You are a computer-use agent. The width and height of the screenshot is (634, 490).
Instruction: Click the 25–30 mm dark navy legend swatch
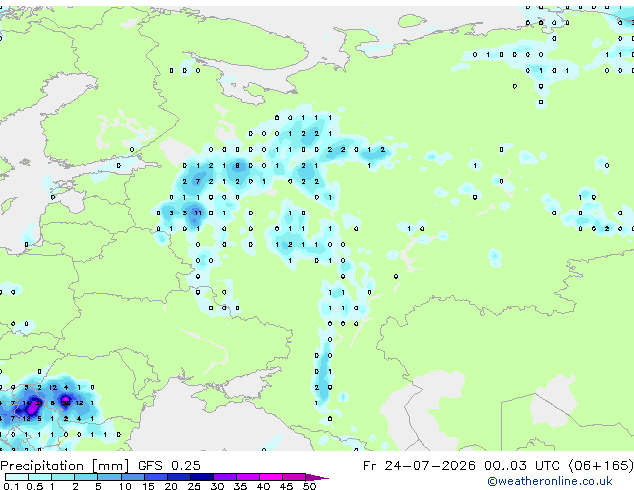202,477
